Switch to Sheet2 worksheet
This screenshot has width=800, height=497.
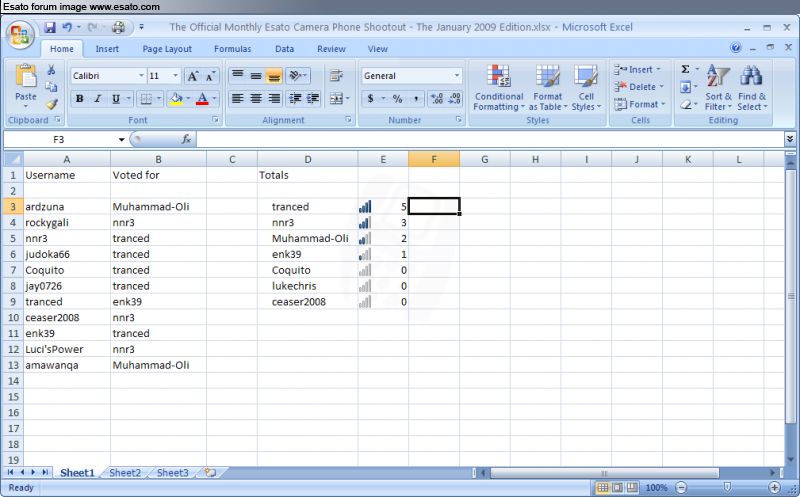125,473
